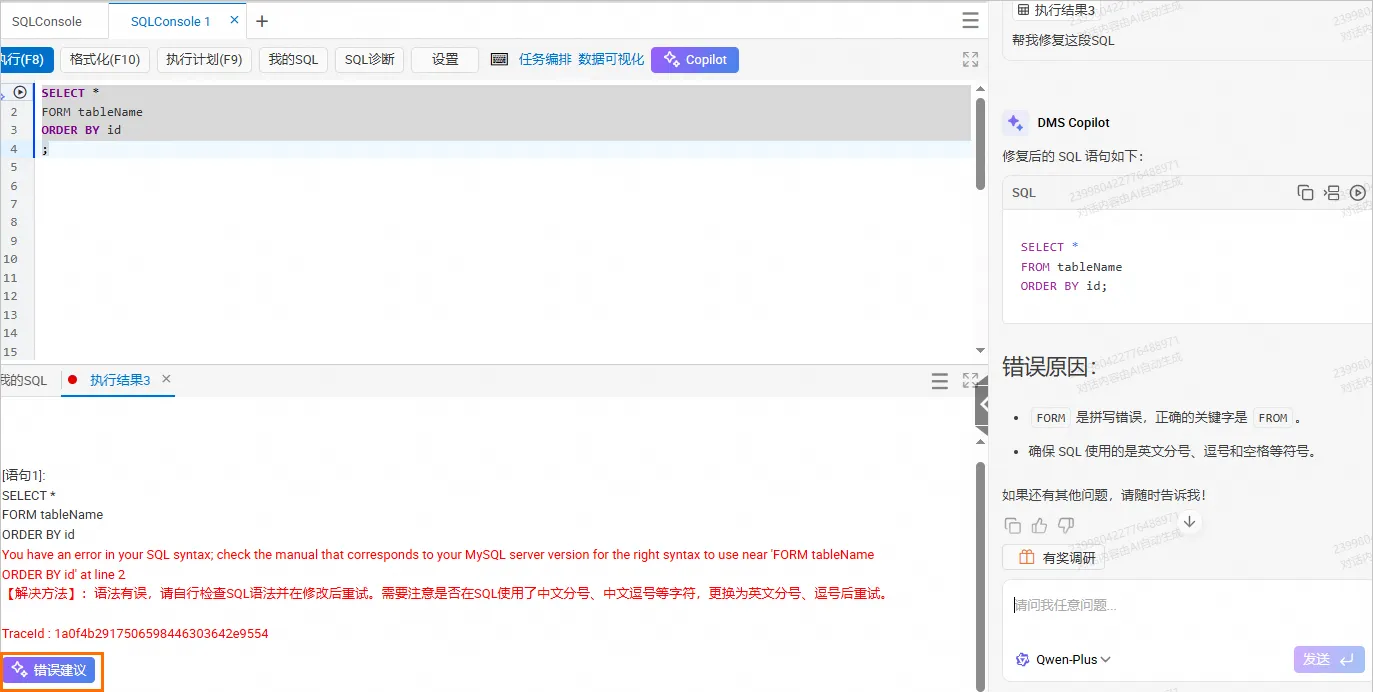1373x692 pixels.
Task: Click the 解决方法 solution text
Action: 446,594
